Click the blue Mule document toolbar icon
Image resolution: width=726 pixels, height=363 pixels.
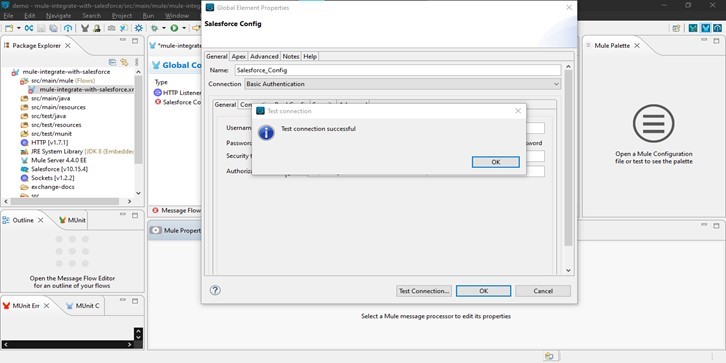(x=124, y=28)
